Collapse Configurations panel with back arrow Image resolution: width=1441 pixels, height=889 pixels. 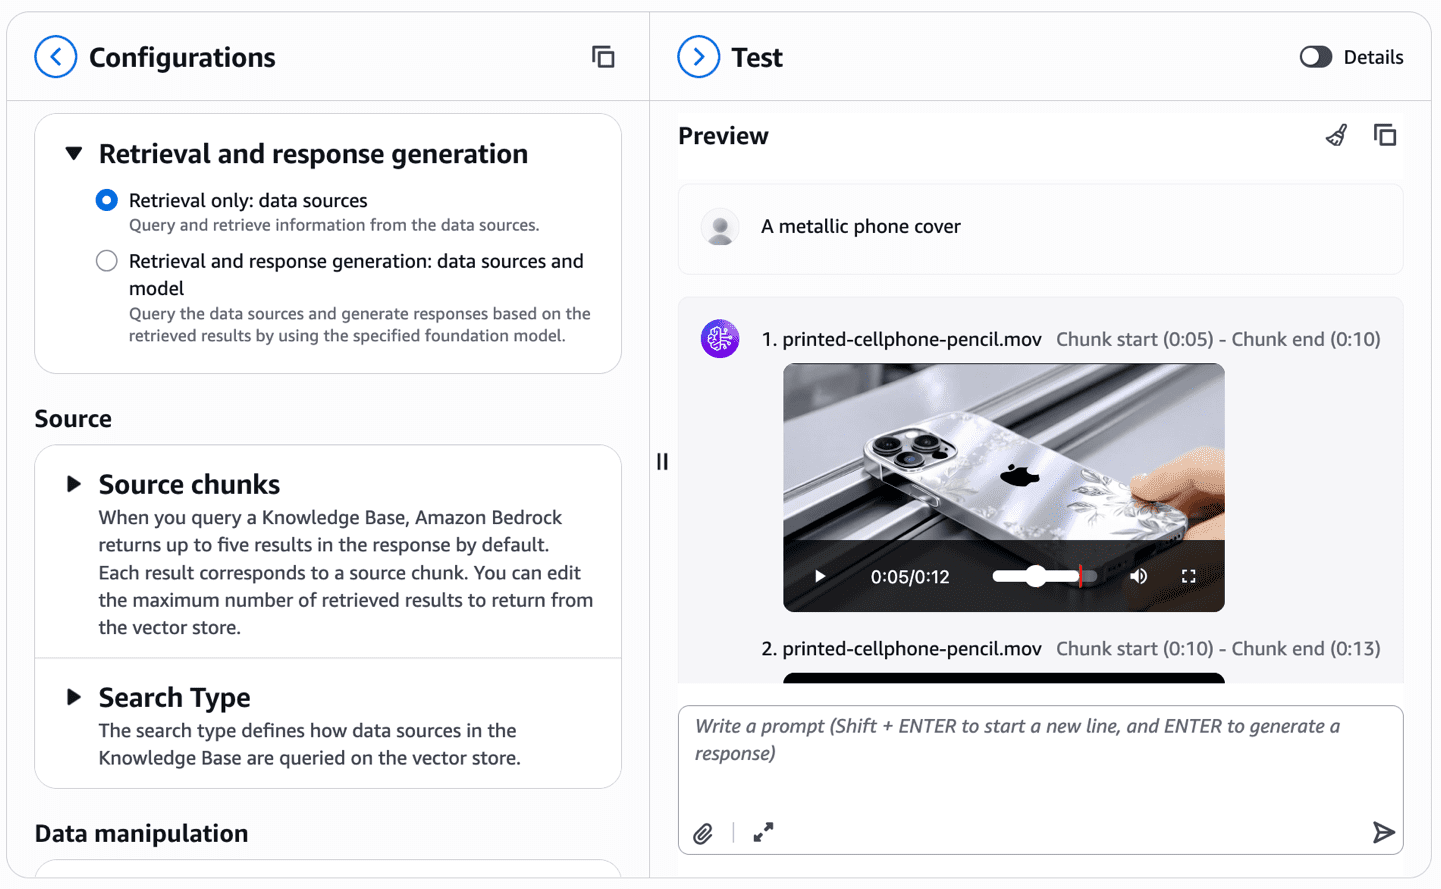(x=56, y=57)
